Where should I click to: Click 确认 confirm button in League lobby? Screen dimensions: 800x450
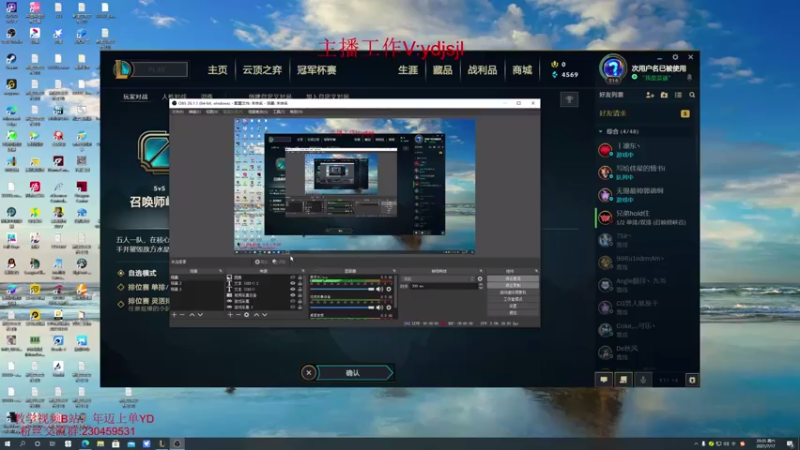click(355, 373)
